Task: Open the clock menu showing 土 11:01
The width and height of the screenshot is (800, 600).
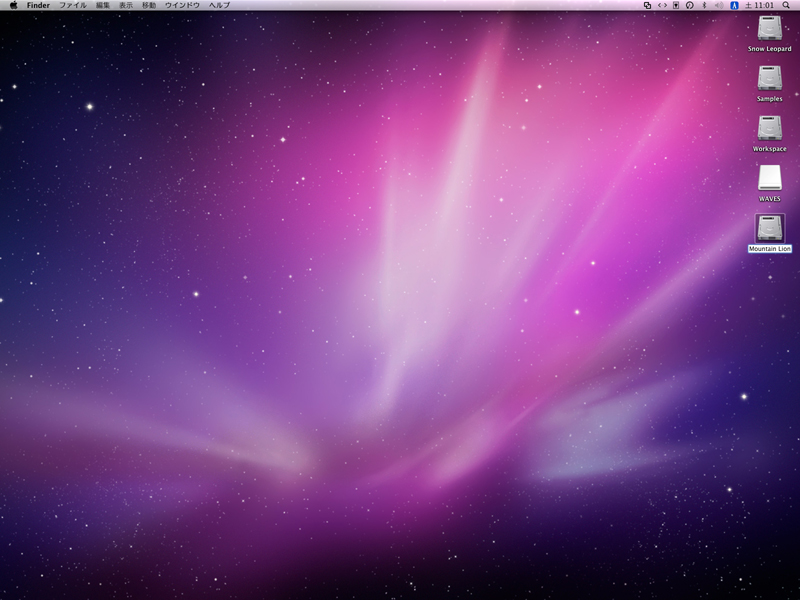Action: click(759, 5)
